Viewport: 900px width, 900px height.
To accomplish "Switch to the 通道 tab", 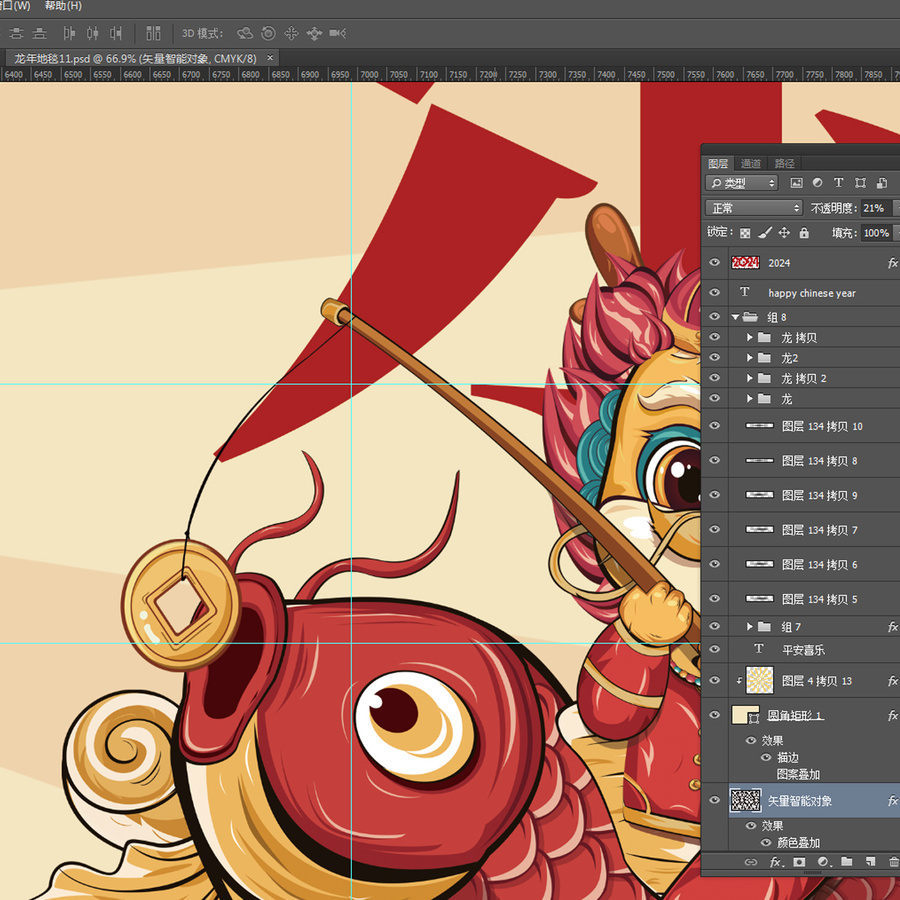I will point(751,164).
